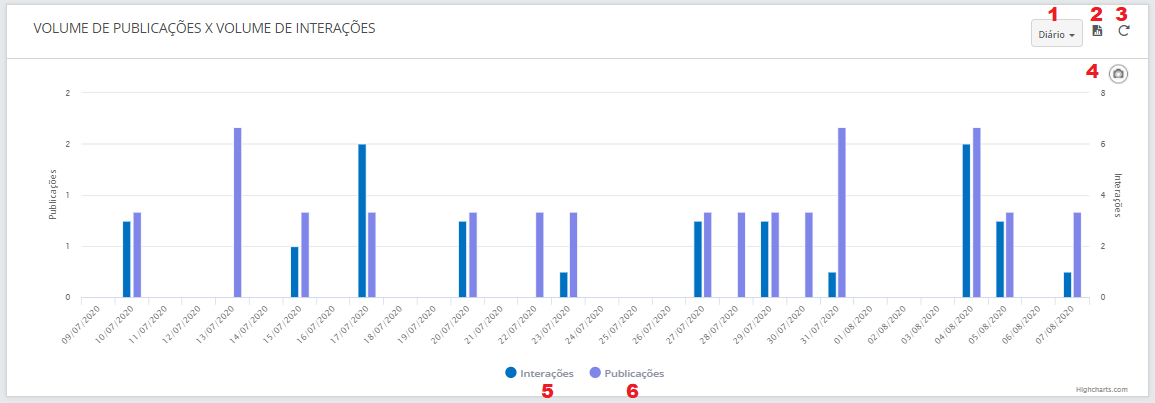The width and height of the screenshot is (1155, 403).
Task: Click the Publicações bar for 30/07/2020
Action: pyautogui.click(x=809, y=255)
